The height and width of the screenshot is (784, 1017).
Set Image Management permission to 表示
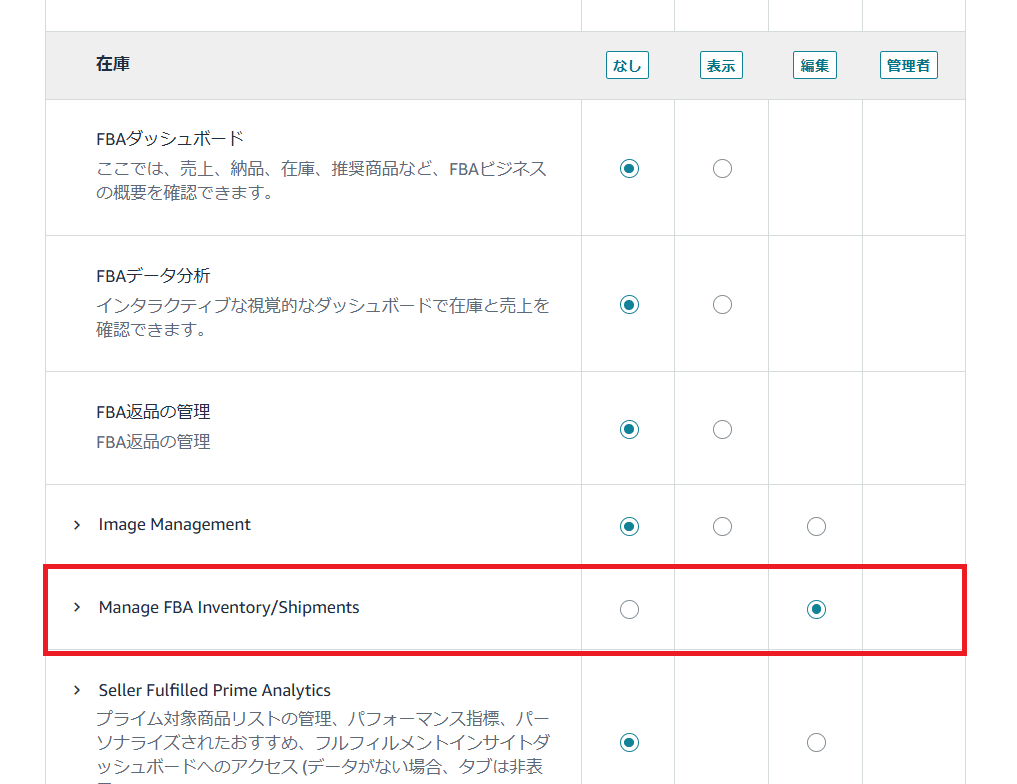coord(722,526)
